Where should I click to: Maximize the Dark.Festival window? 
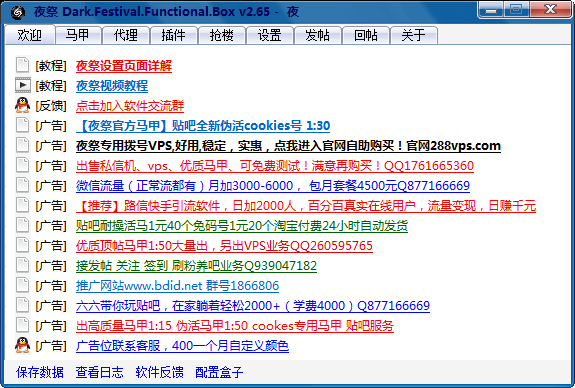coord(516,10)
